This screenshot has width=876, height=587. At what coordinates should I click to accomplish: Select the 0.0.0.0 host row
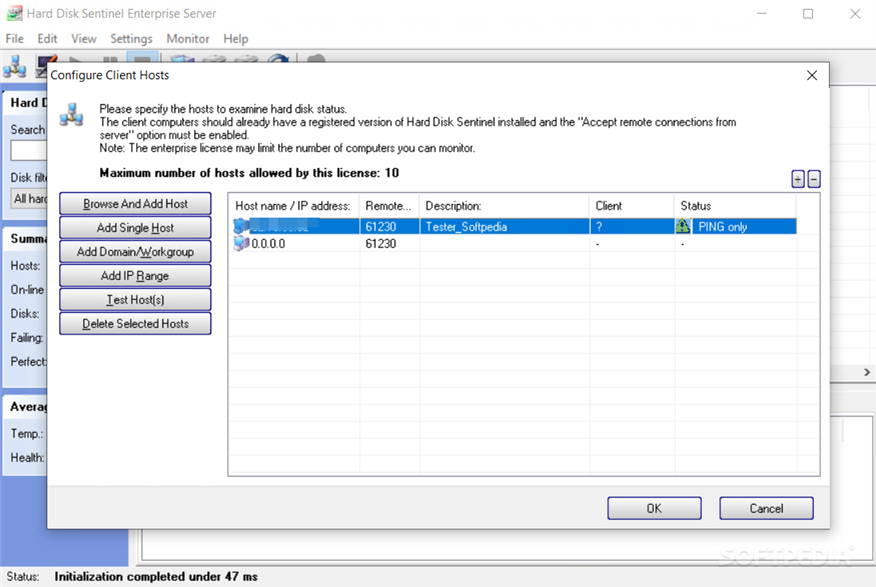[x=513, y=244]
